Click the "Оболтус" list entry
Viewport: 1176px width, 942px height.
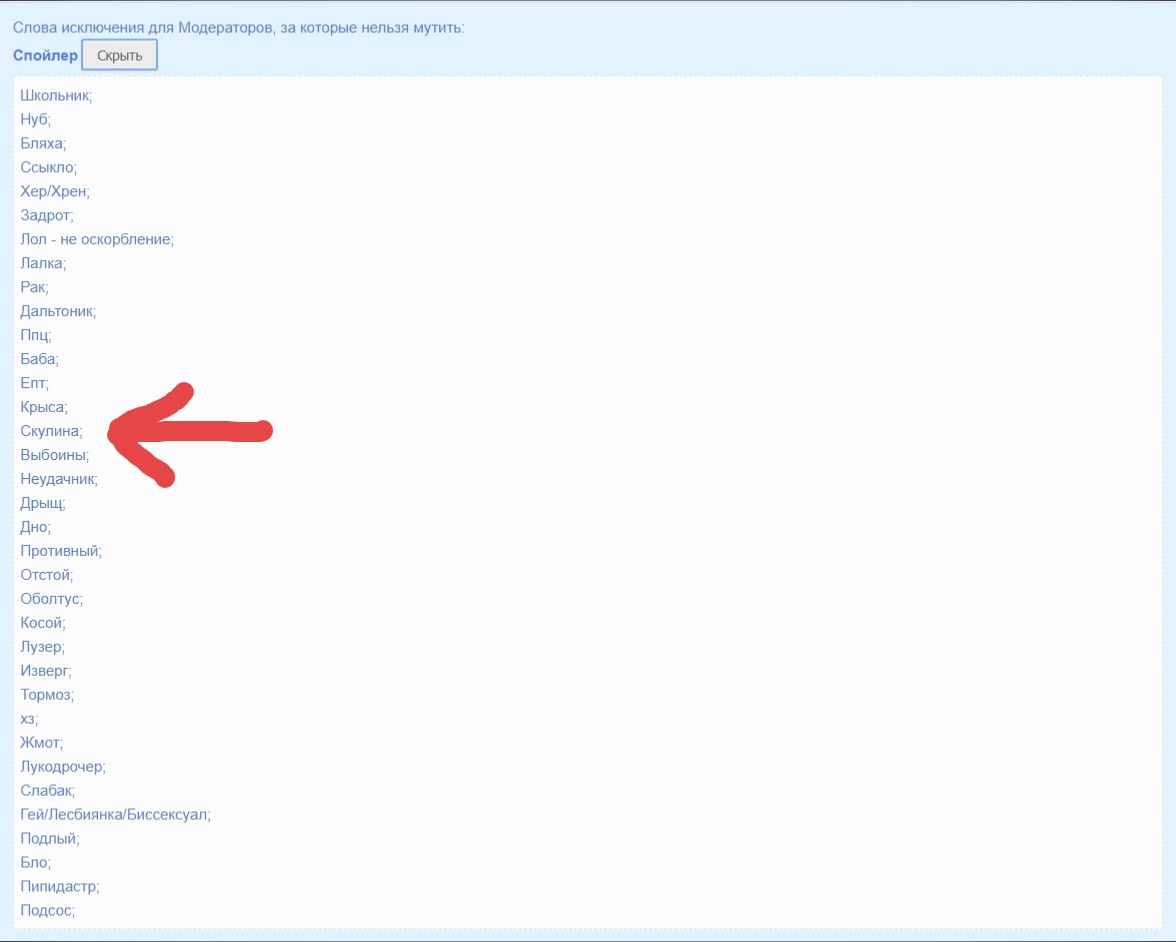click(x=51, y=599)
